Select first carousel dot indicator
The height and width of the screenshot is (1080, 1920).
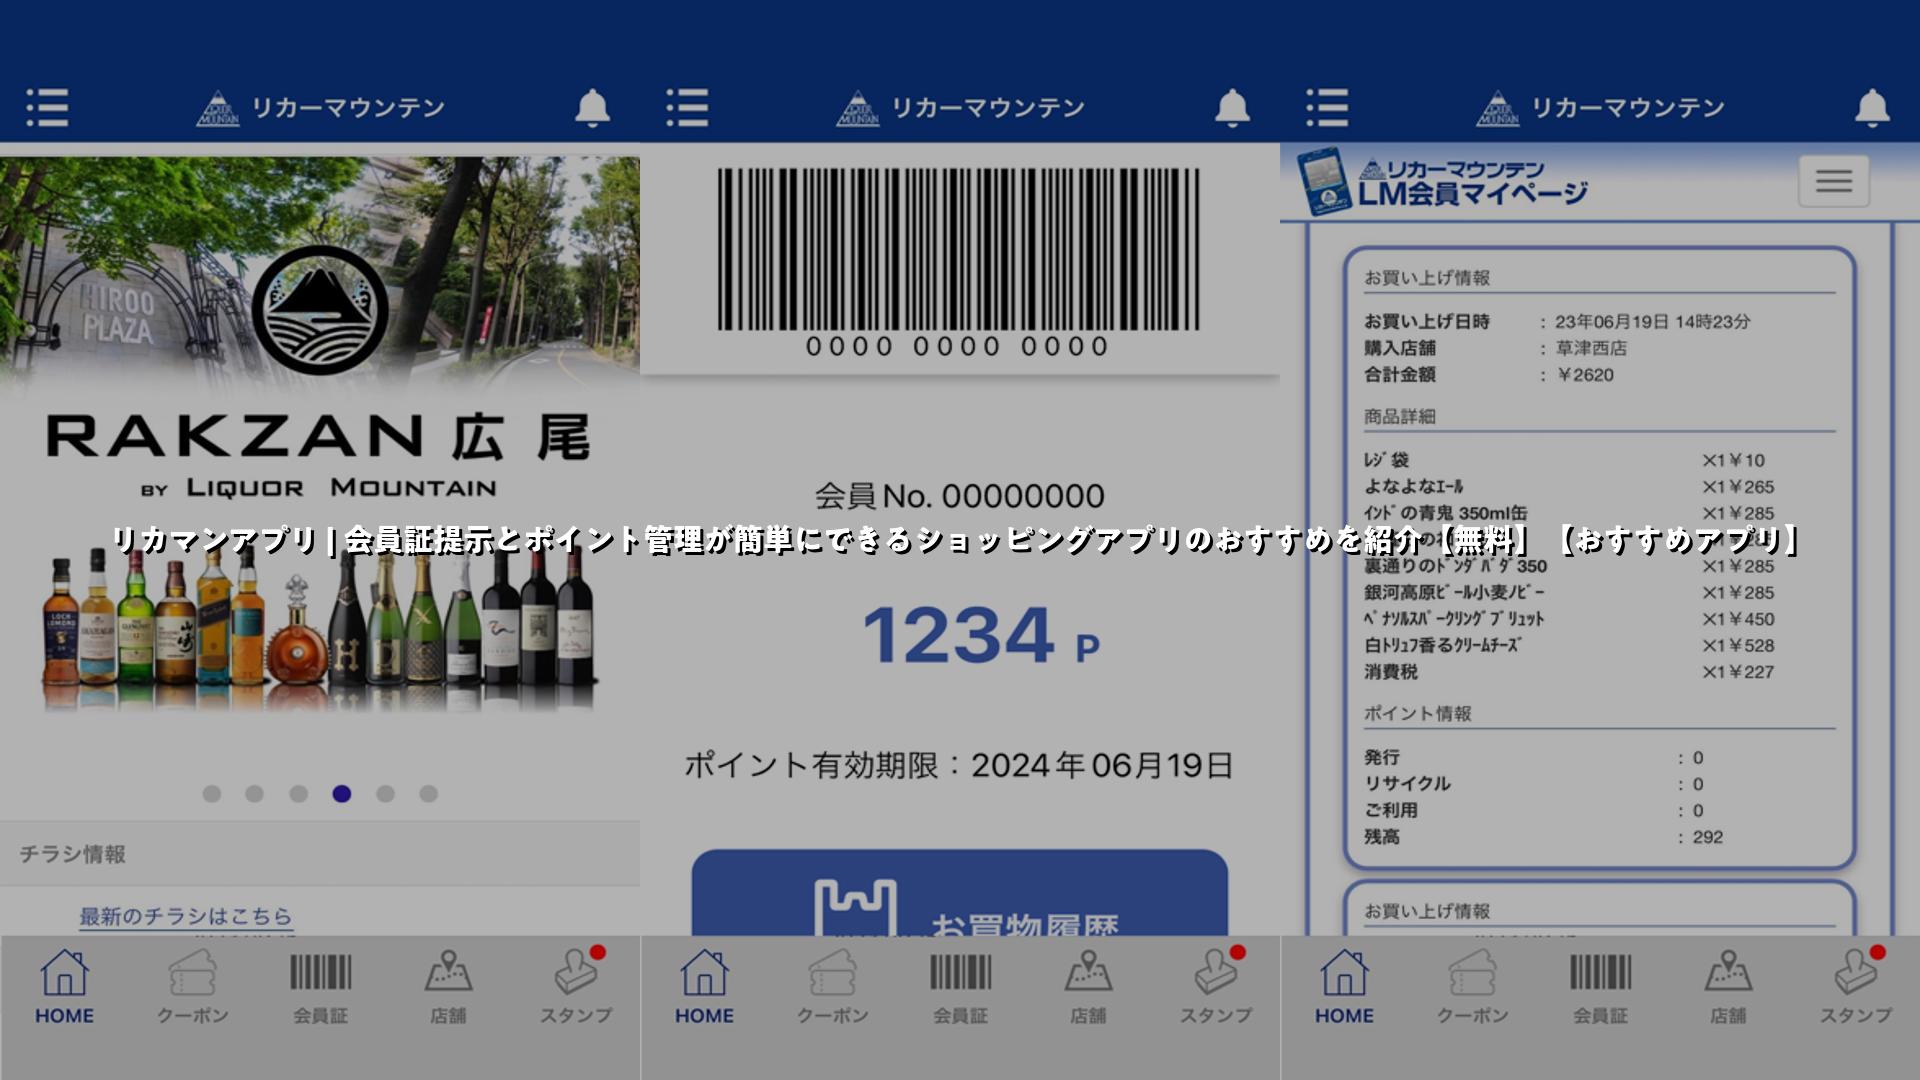211,794
